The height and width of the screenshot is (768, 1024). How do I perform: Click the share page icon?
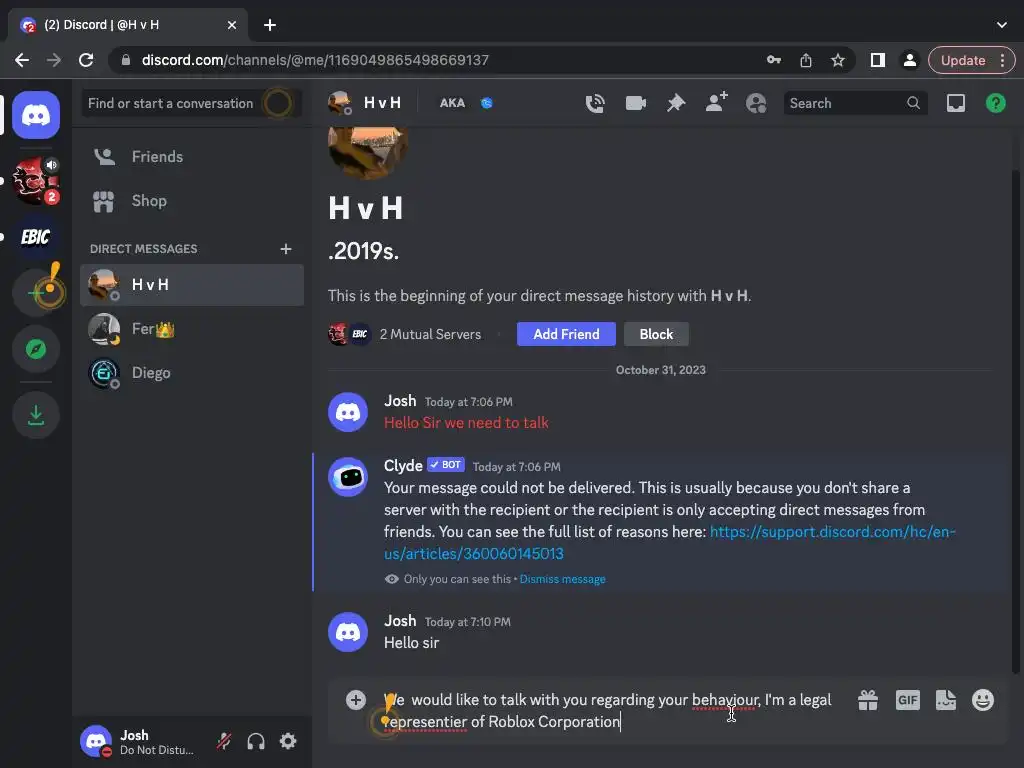tap(805, 60)
